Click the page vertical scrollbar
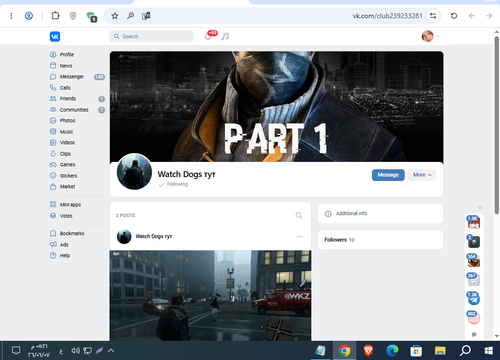Image resolution: width=500 pixels, height=360 pixels. [497, 125]
